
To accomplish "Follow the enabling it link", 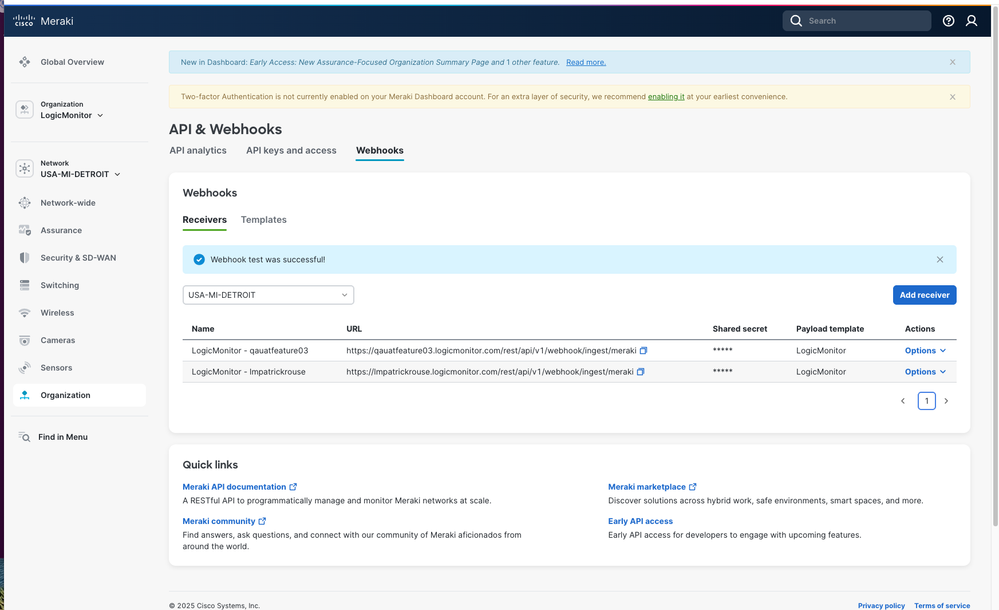I will click(666, 97).
